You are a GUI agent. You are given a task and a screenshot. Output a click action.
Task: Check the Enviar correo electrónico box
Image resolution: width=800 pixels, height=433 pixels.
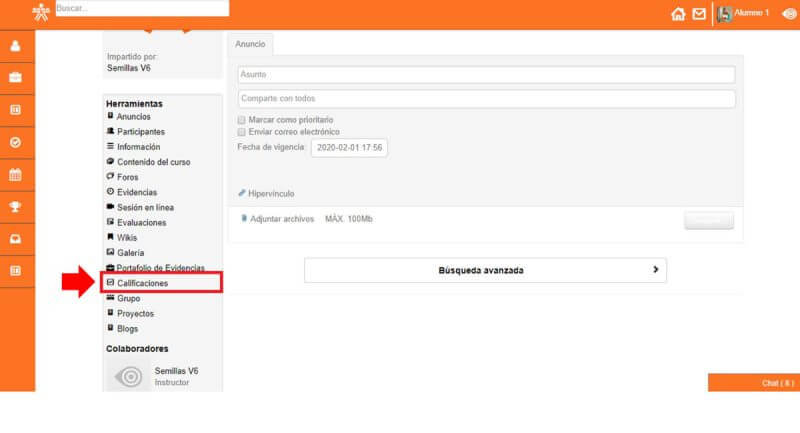(x=241, y=132)
